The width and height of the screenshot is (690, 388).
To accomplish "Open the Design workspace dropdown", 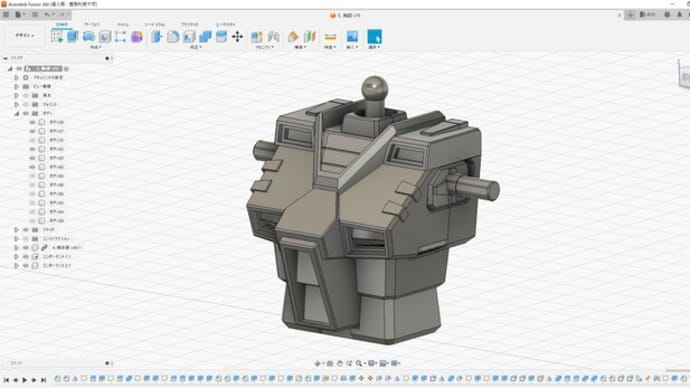I will point(25,35).
